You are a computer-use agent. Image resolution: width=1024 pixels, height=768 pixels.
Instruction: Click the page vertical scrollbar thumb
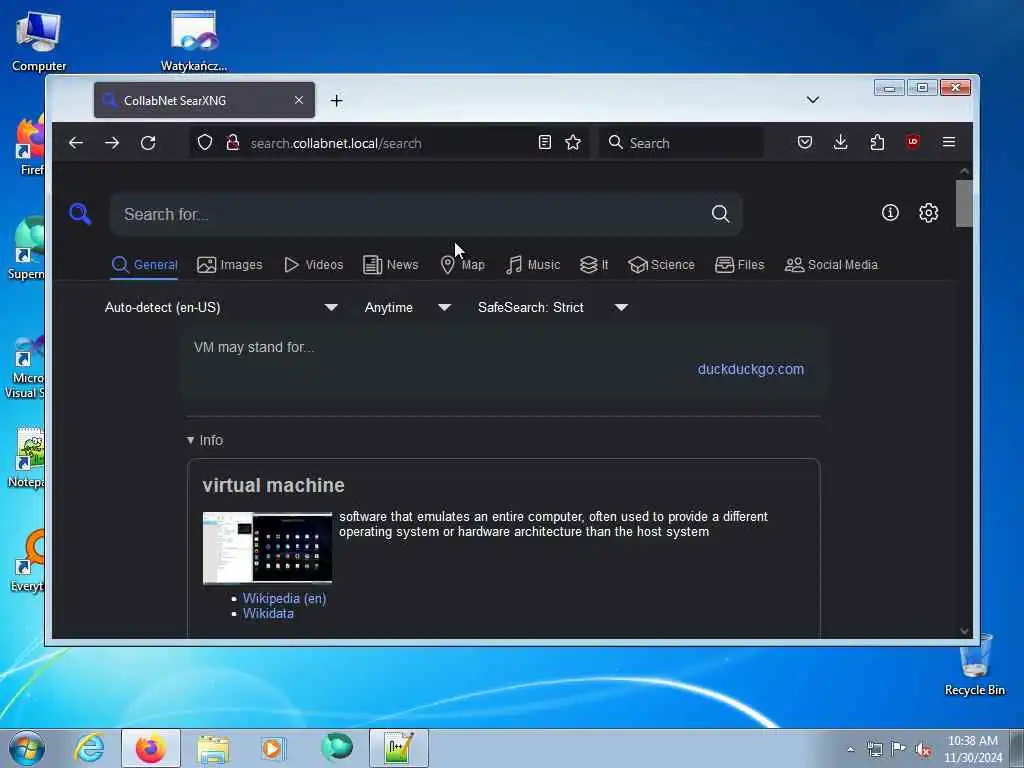tap(964, 204)
